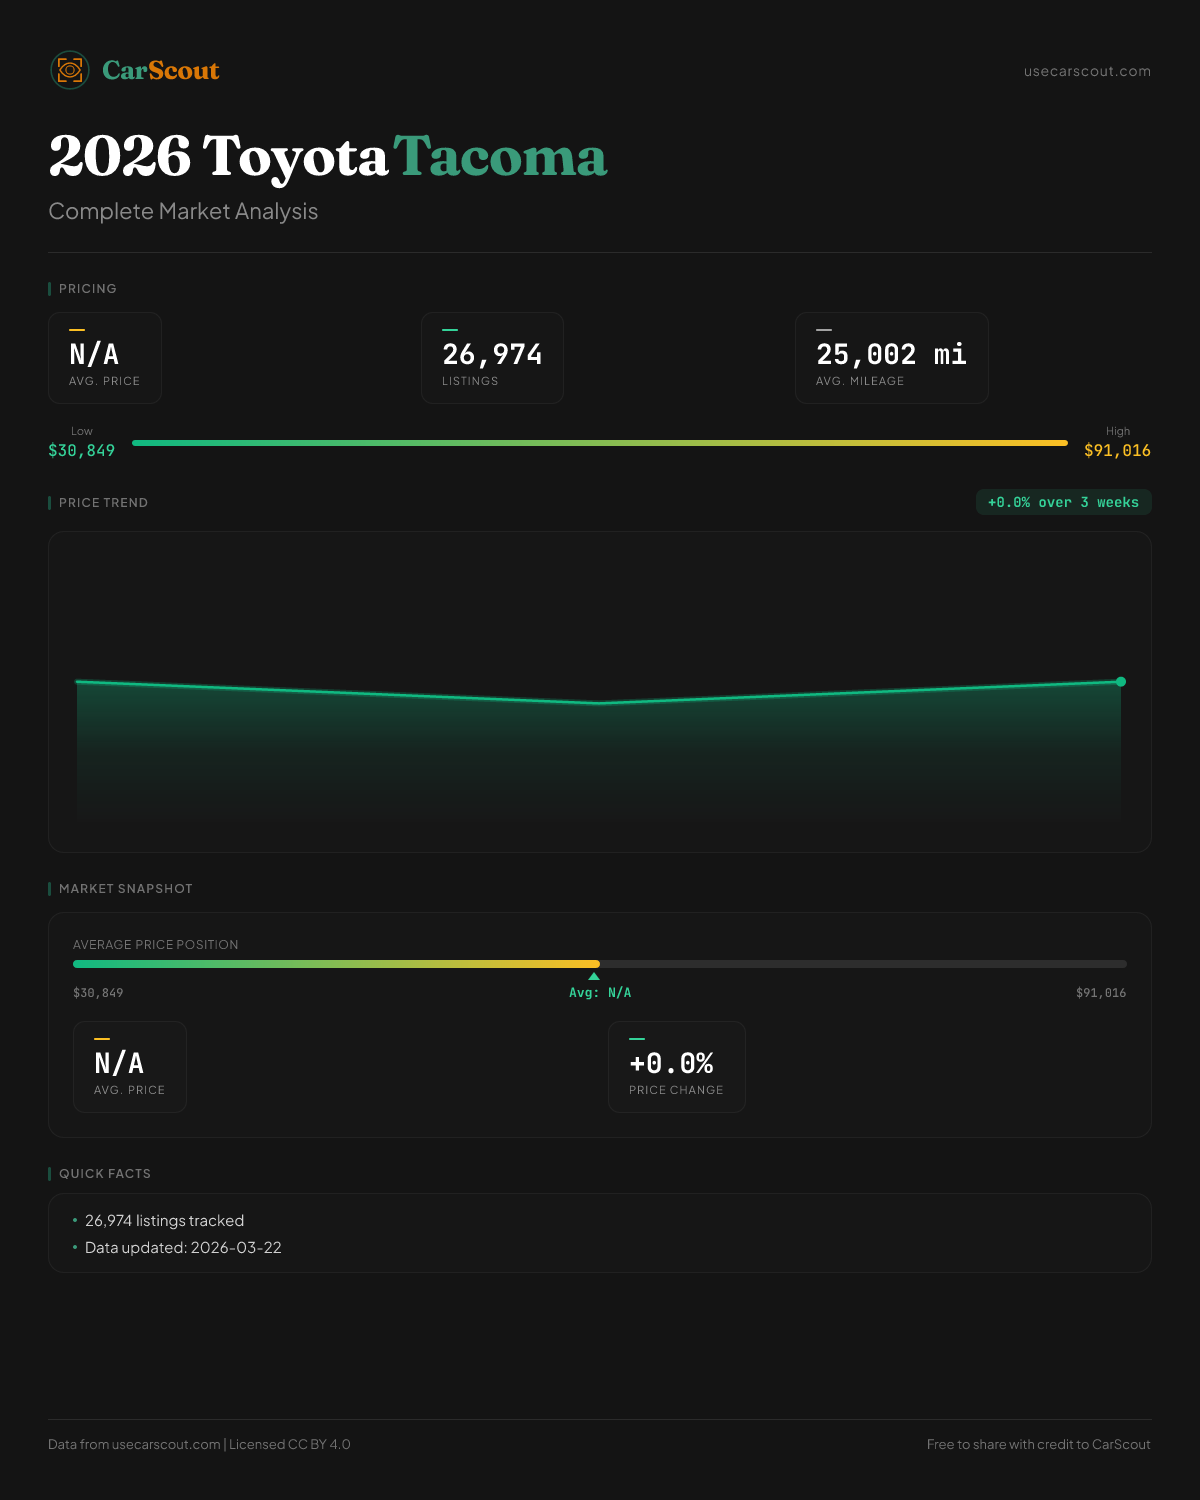1200x1500 pixels.
Task: Click the end data point on trend chart
Action: pyautogui.click(x=1121, y=682)
